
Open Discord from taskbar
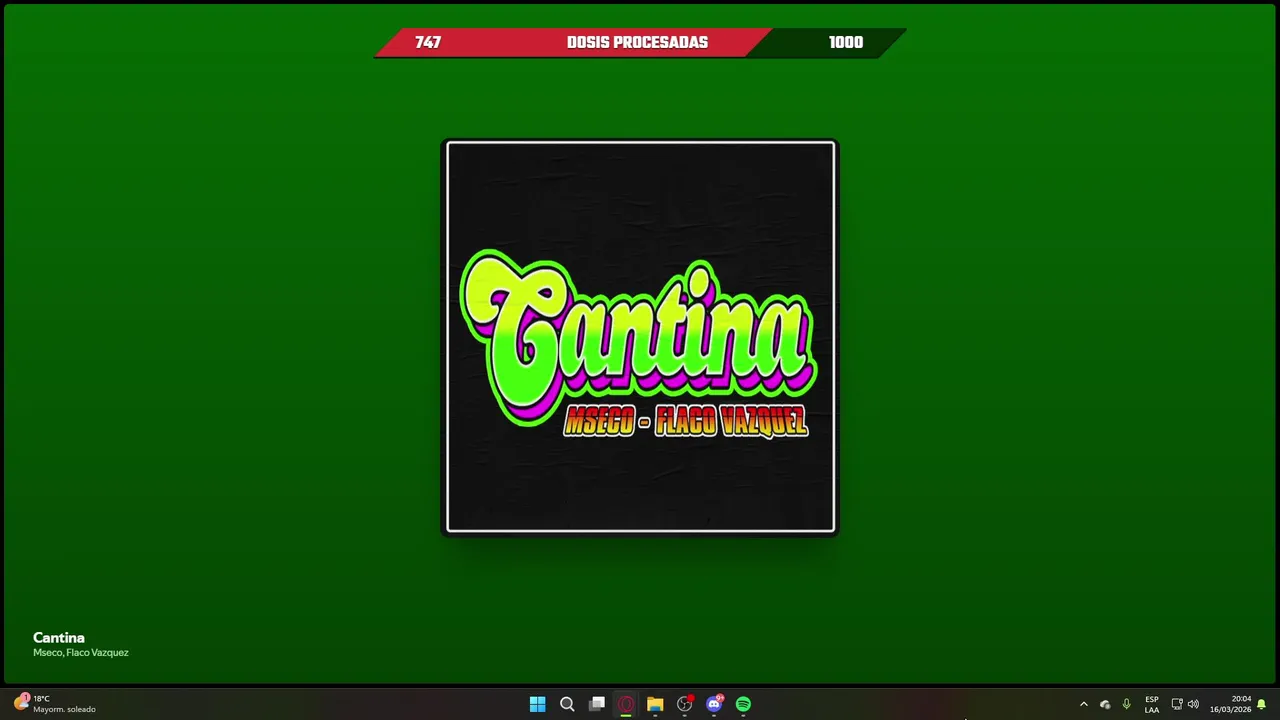(714, 704)
